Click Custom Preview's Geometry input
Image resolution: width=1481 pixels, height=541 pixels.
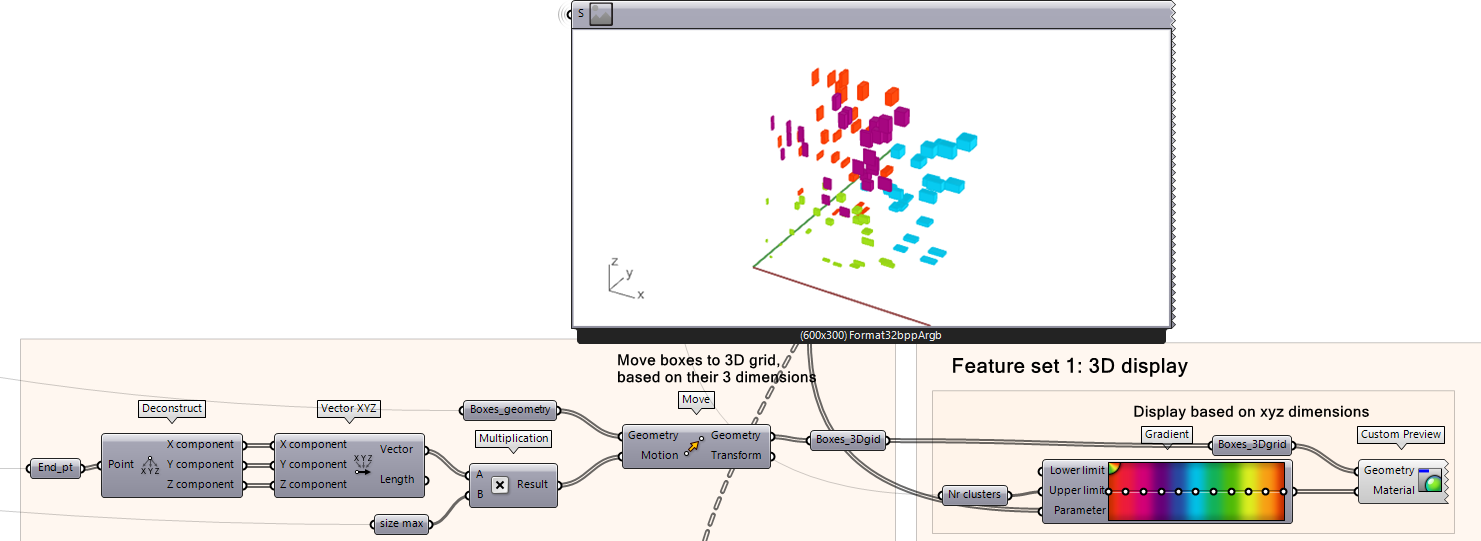tap(1389, 470)
